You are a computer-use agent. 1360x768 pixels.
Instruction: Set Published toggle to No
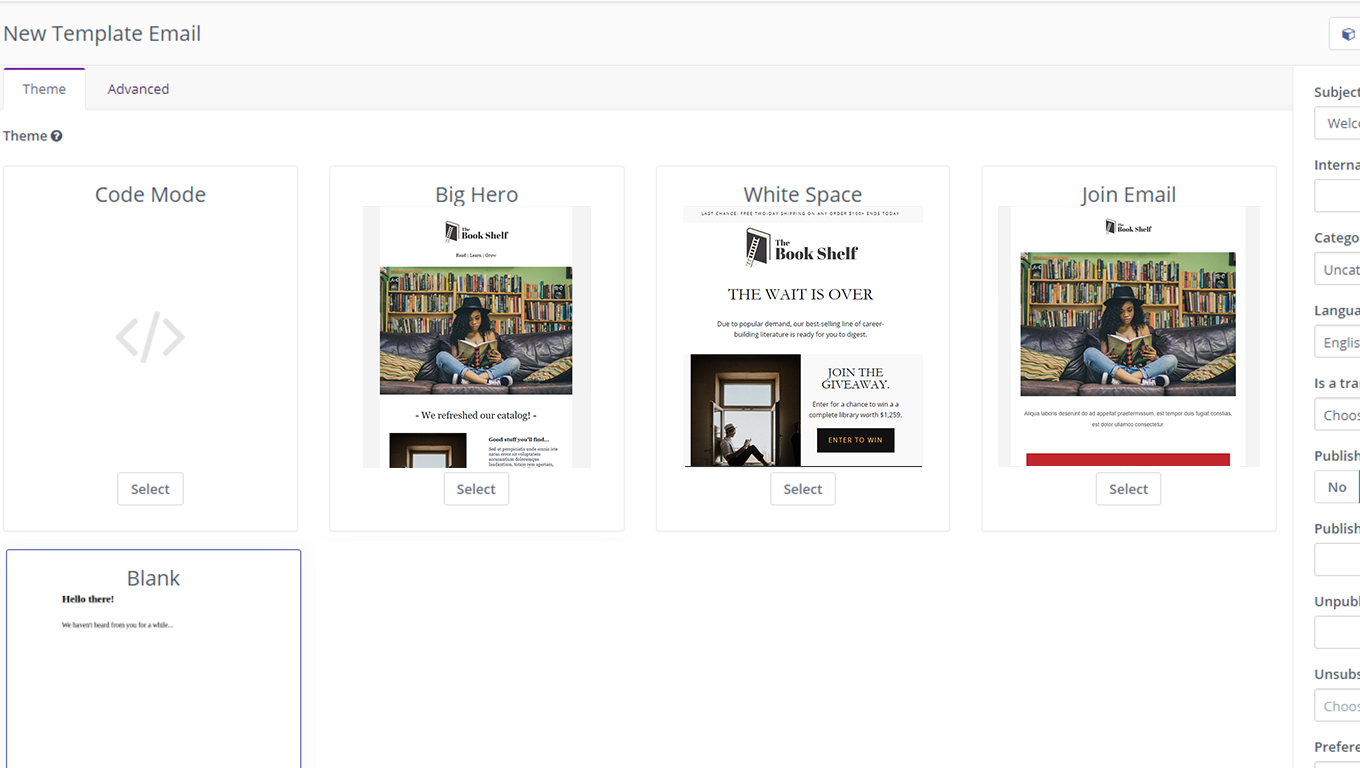[x=1337, y=487]
